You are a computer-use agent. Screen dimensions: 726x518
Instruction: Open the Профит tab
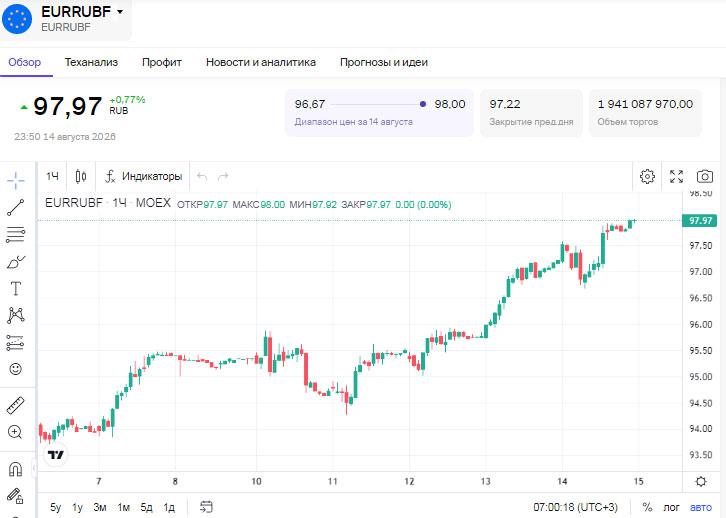click(x=162, y=62)
